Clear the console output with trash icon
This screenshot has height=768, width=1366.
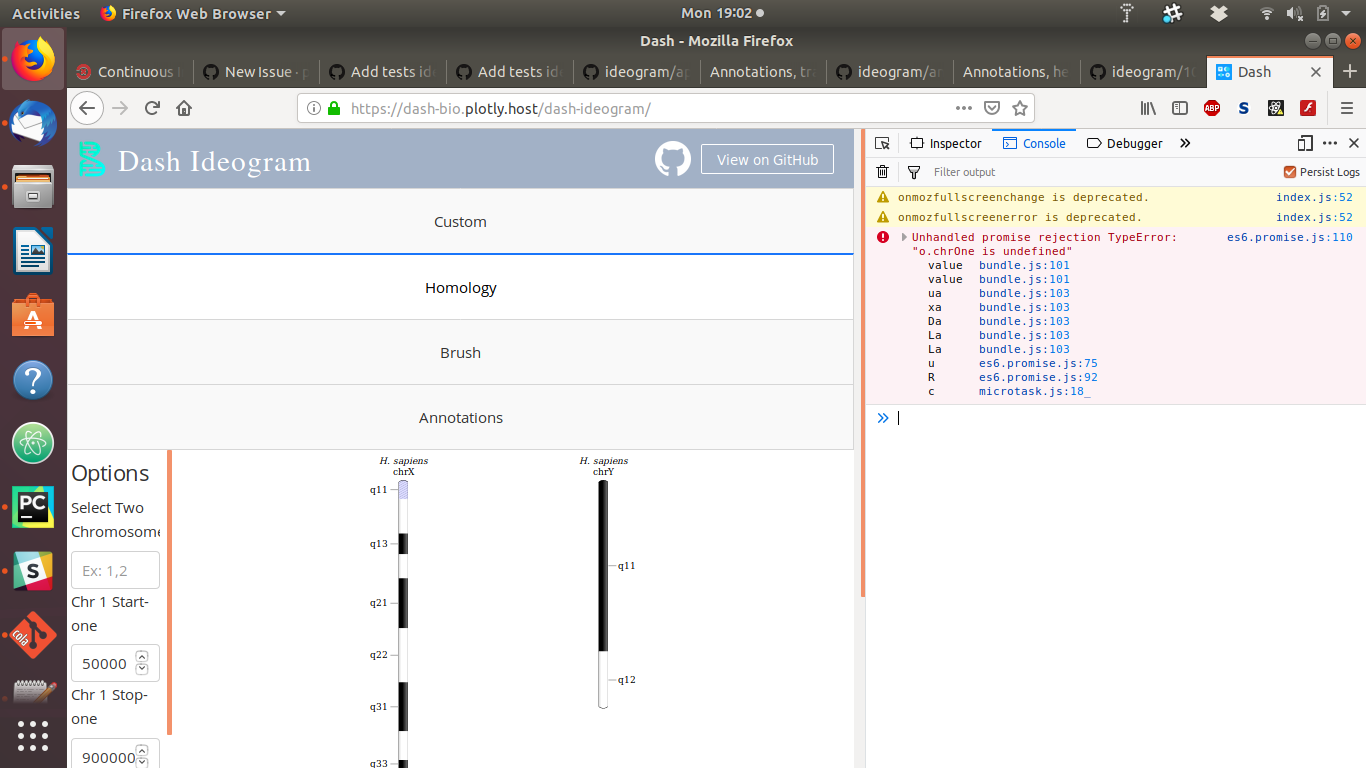click(x=881, y=171)
